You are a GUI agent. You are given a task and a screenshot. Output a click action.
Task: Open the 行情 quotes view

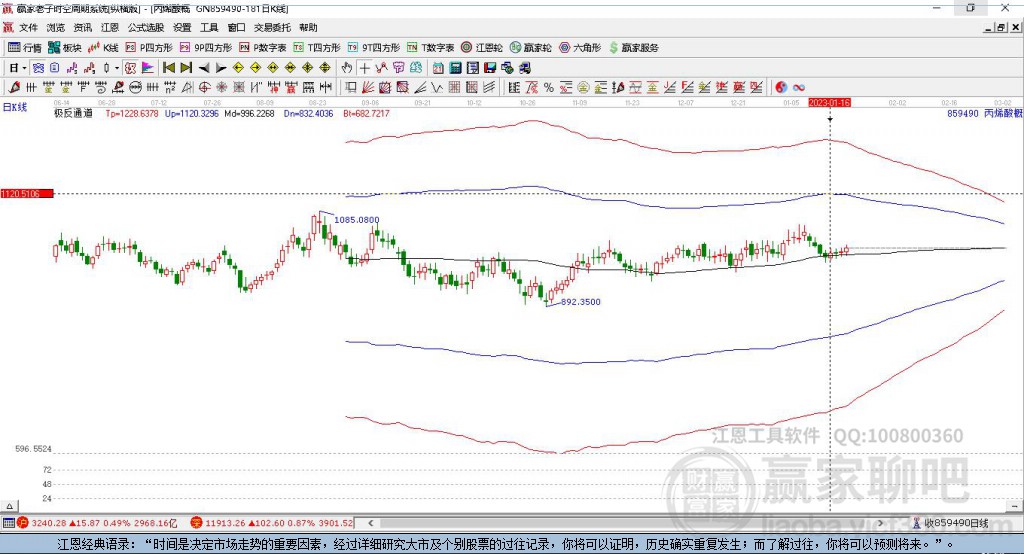click(24, 48)
